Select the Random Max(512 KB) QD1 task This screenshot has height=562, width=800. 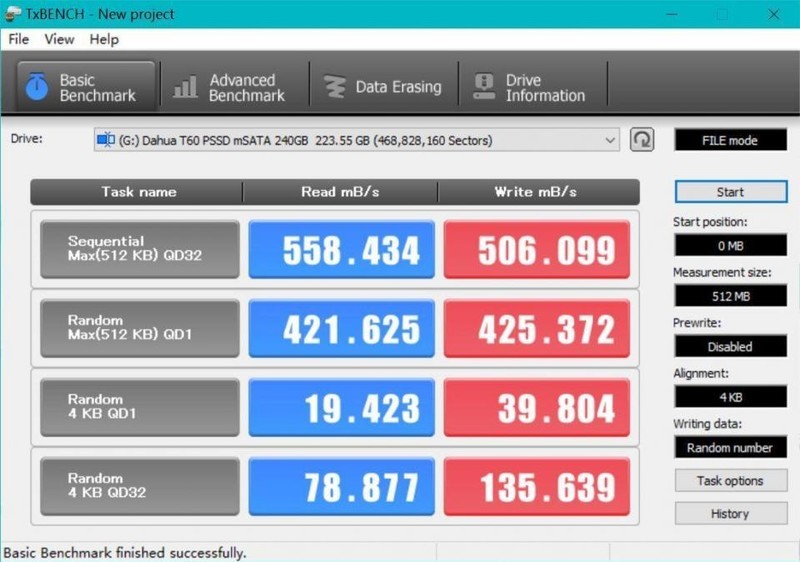[140, 328]
